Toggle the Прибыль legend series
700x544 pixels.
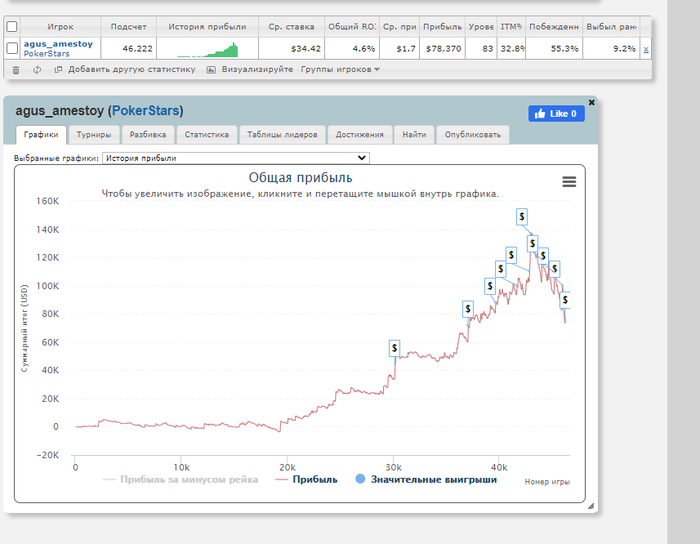tap(307, 480)
